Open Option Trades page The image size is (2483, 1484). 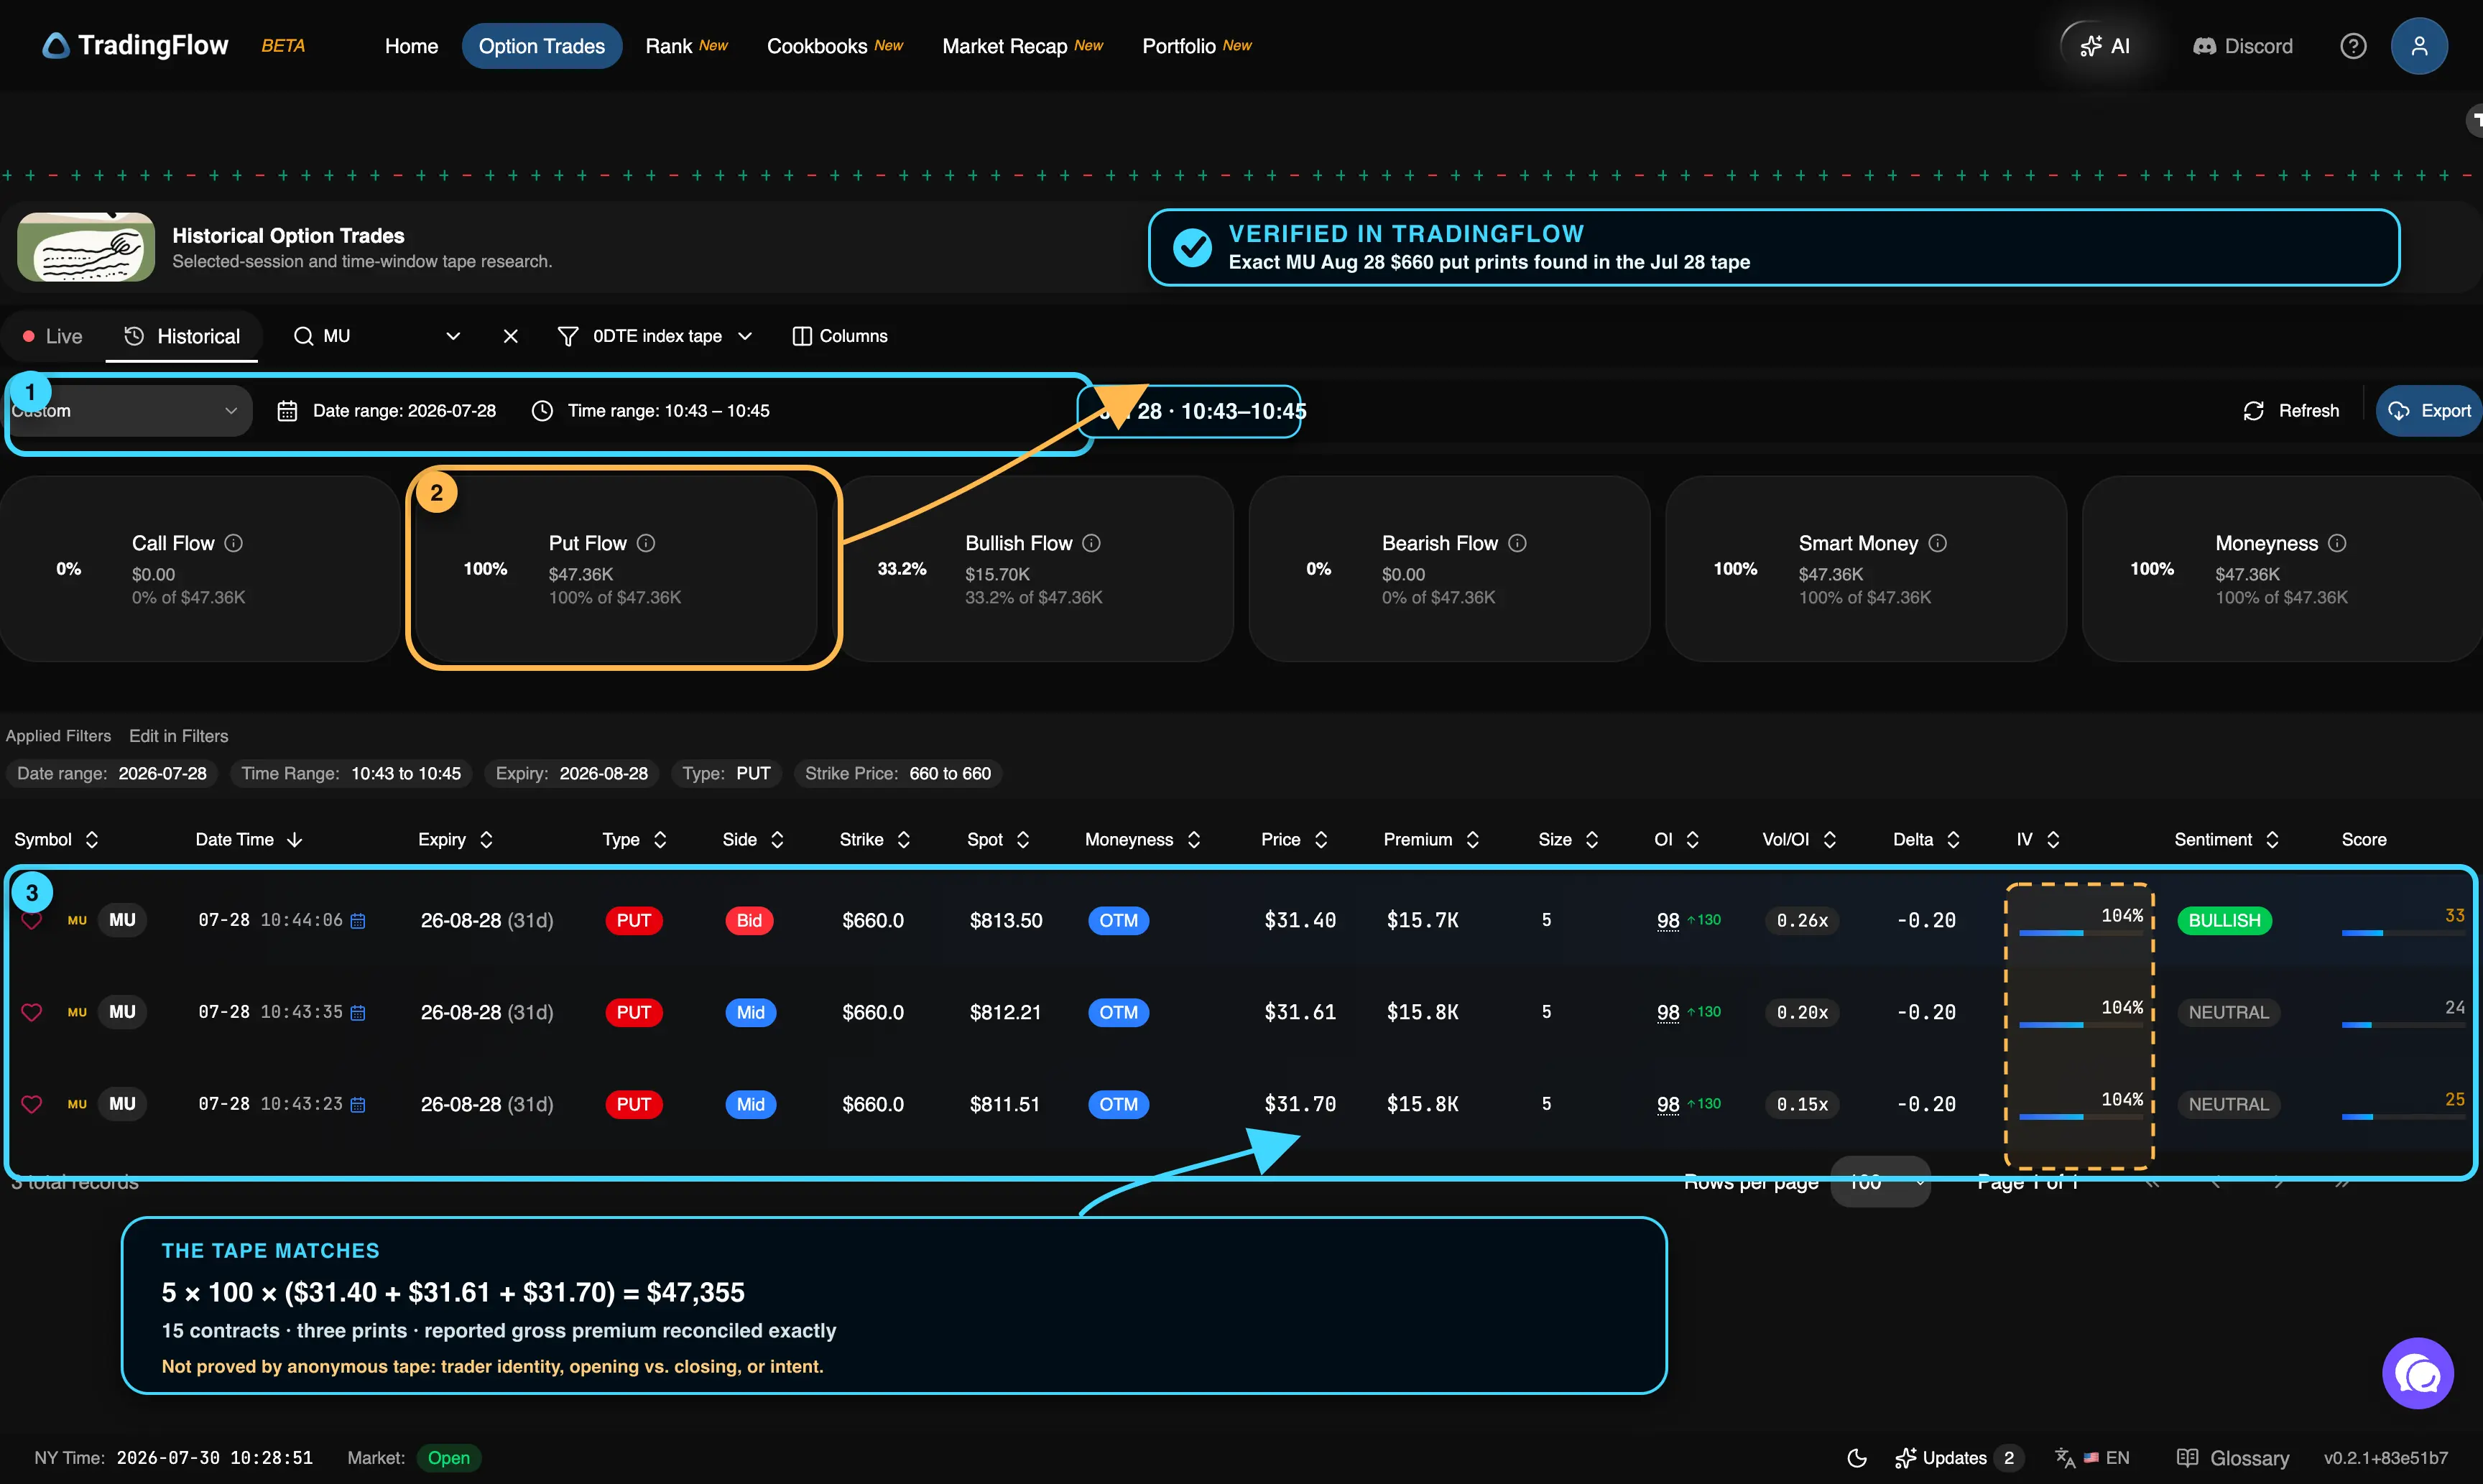tap(541, 46)
